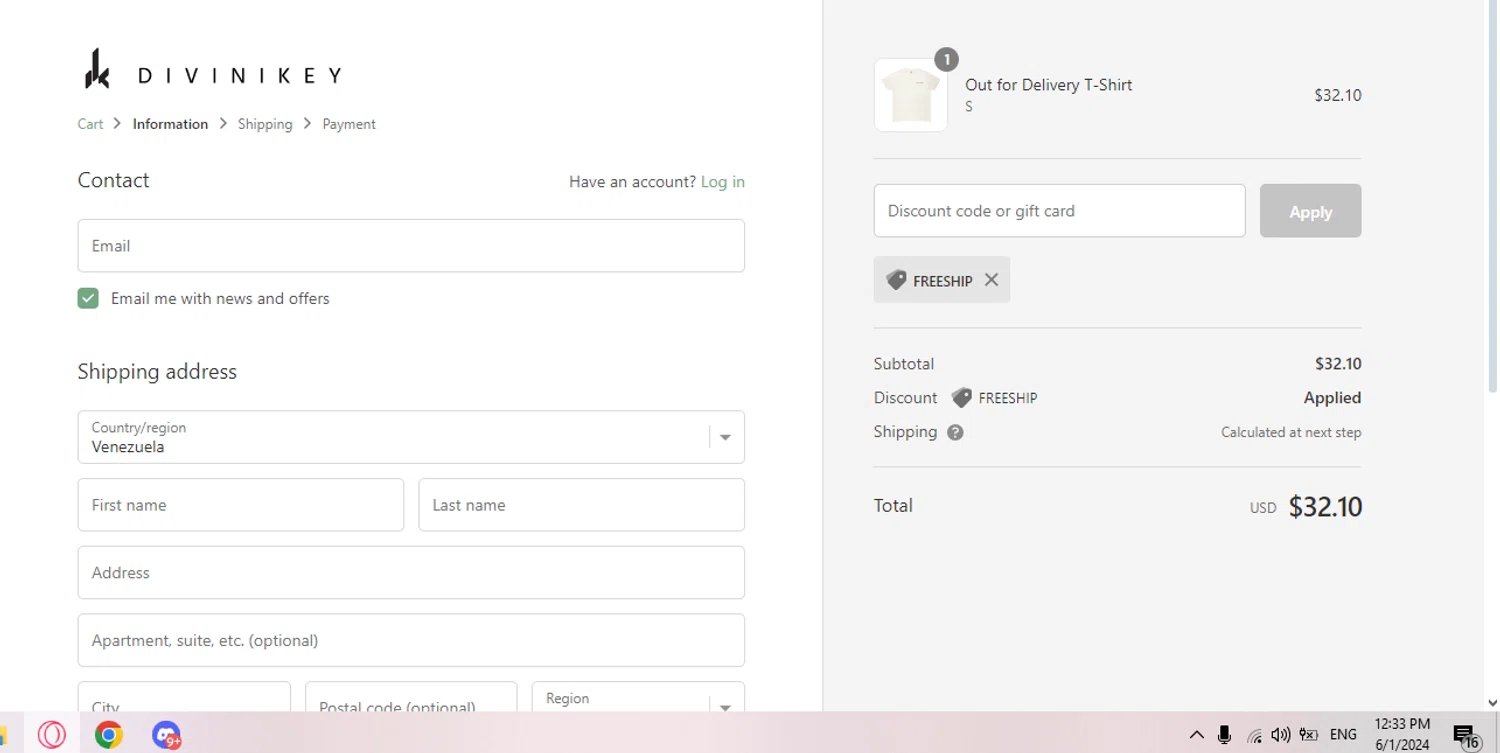Open Opera browser from the taskbar

52,735
